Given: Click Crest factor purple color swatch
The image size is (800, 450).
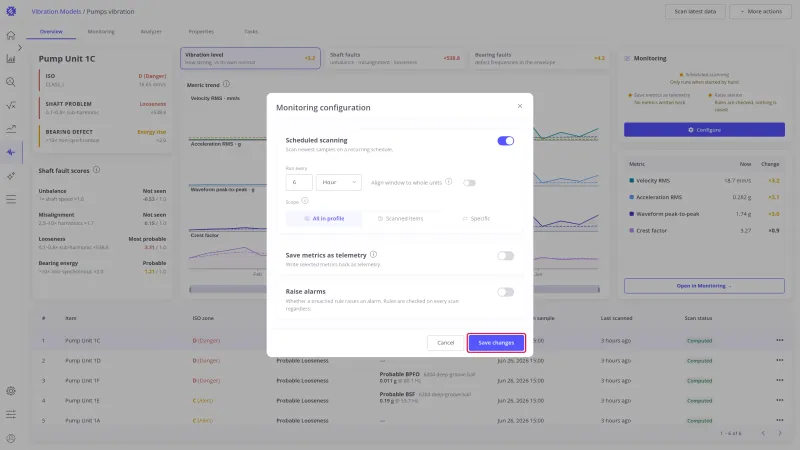Looking at the screenshot, I should coord(632,231).
